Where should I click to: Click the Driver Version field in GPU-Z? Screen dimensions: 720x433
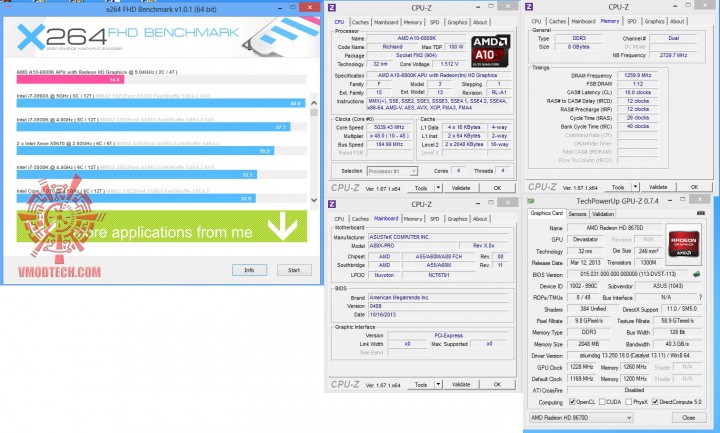pos(634,355)
